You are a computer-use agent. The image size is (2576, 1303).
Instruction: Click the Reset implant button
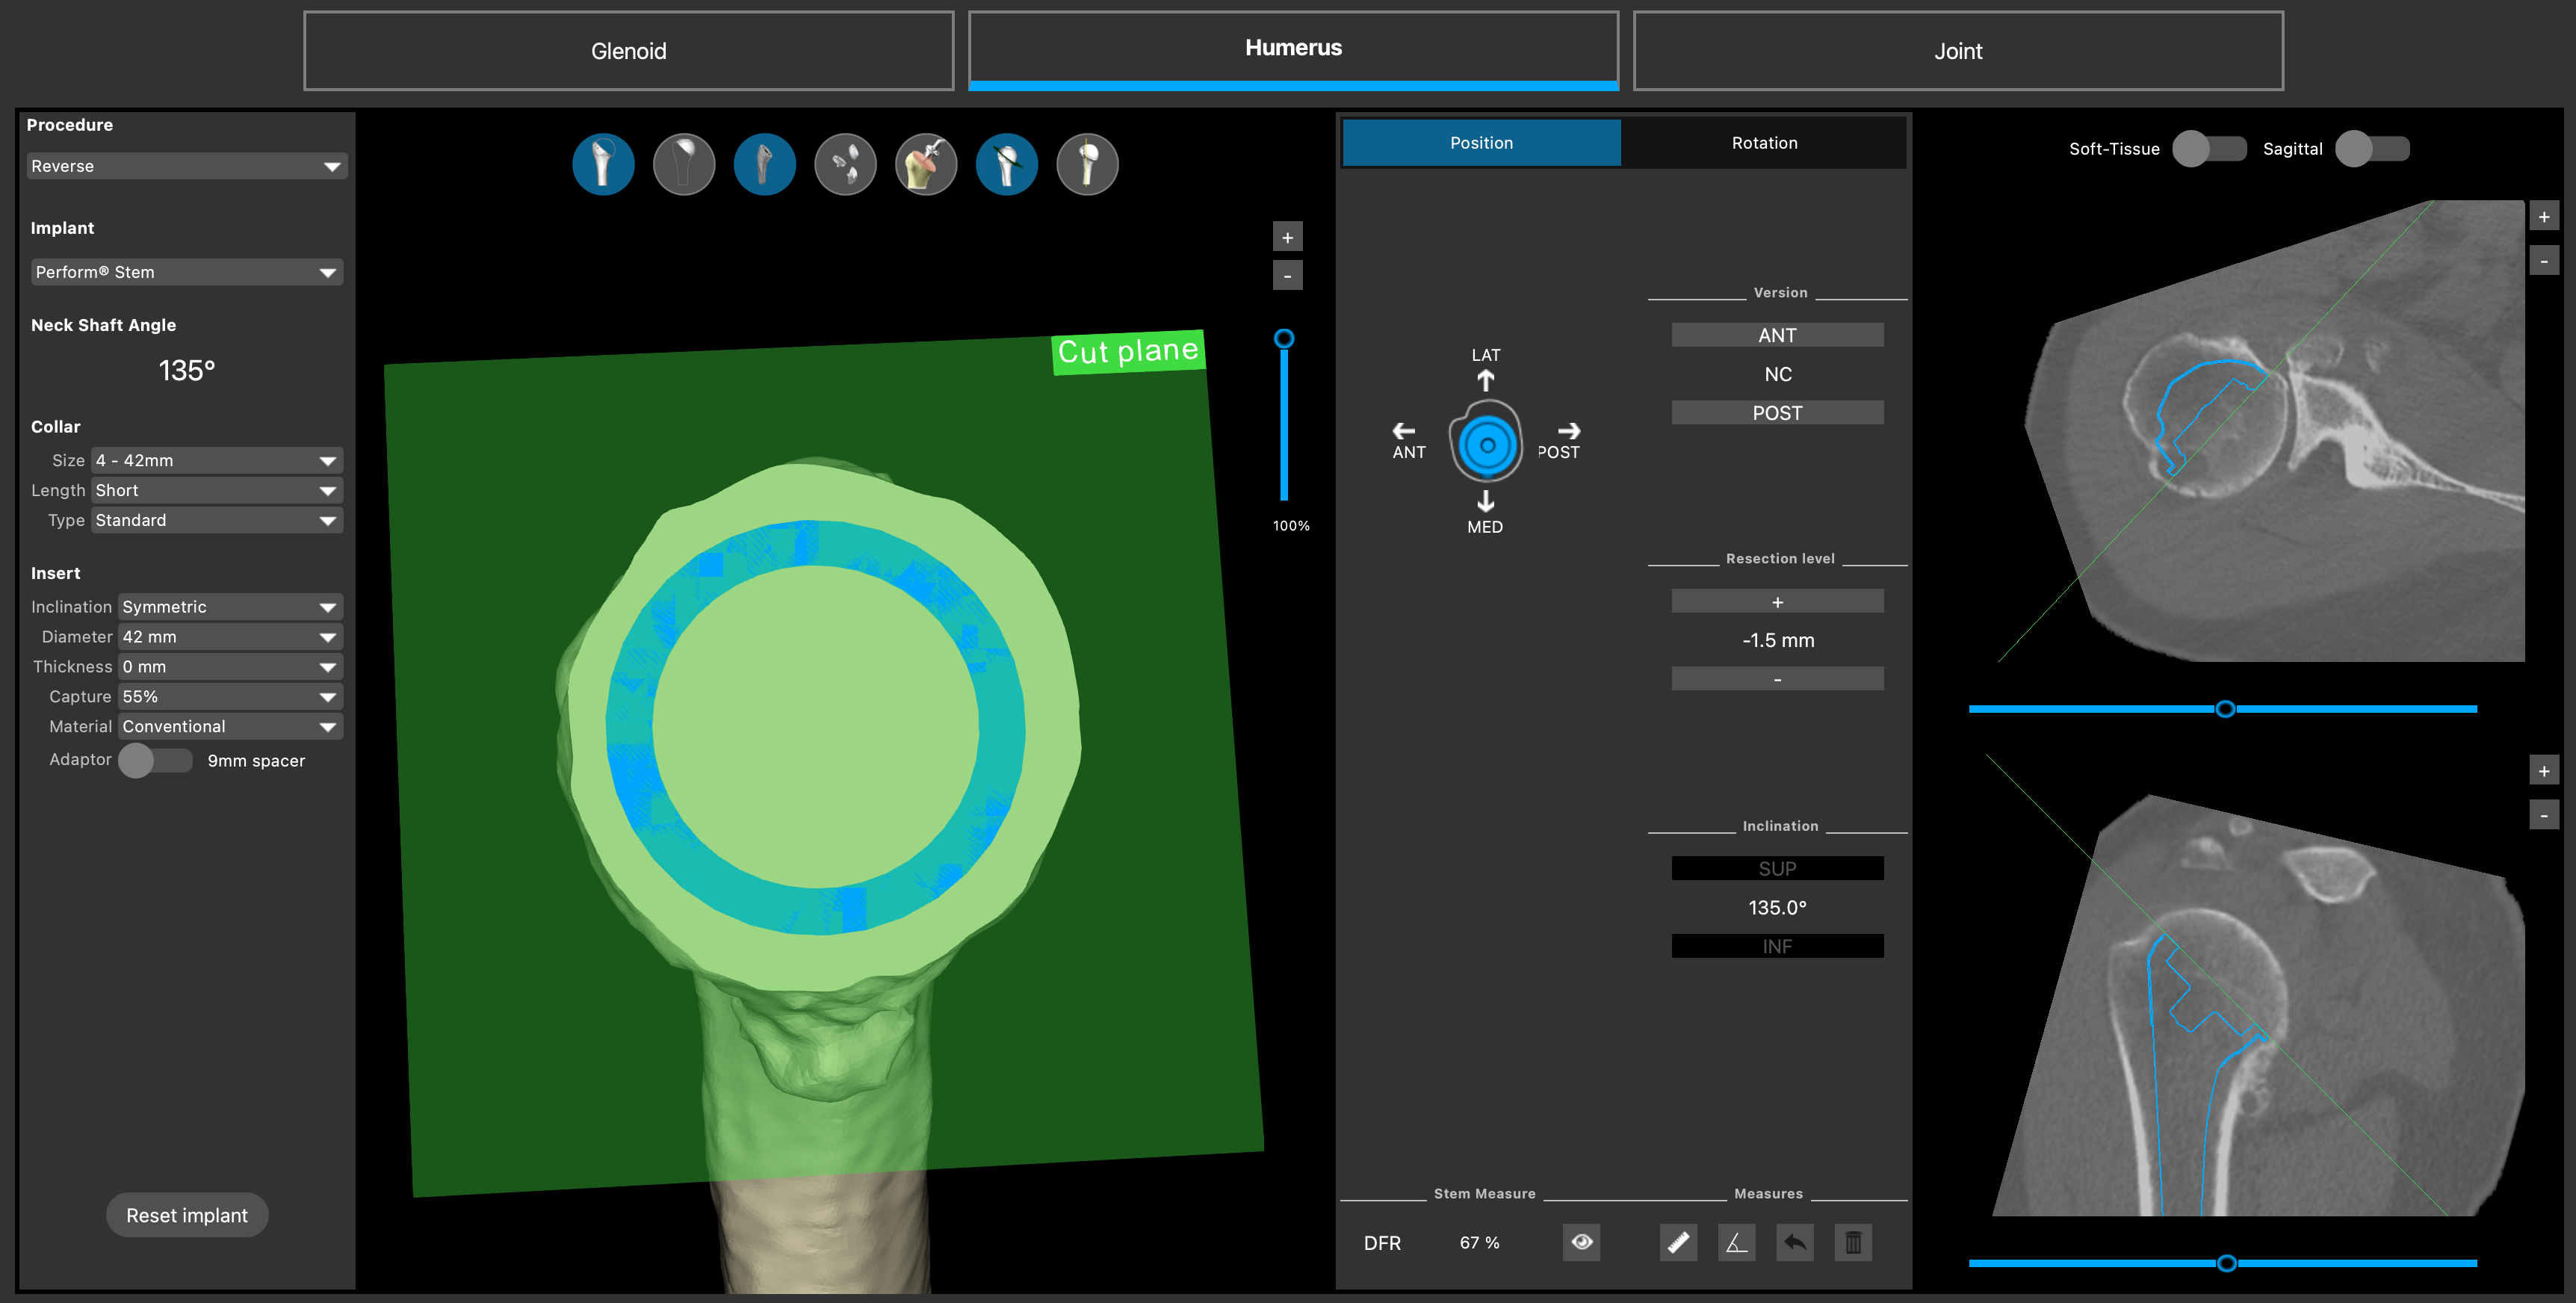[186, 1215]
